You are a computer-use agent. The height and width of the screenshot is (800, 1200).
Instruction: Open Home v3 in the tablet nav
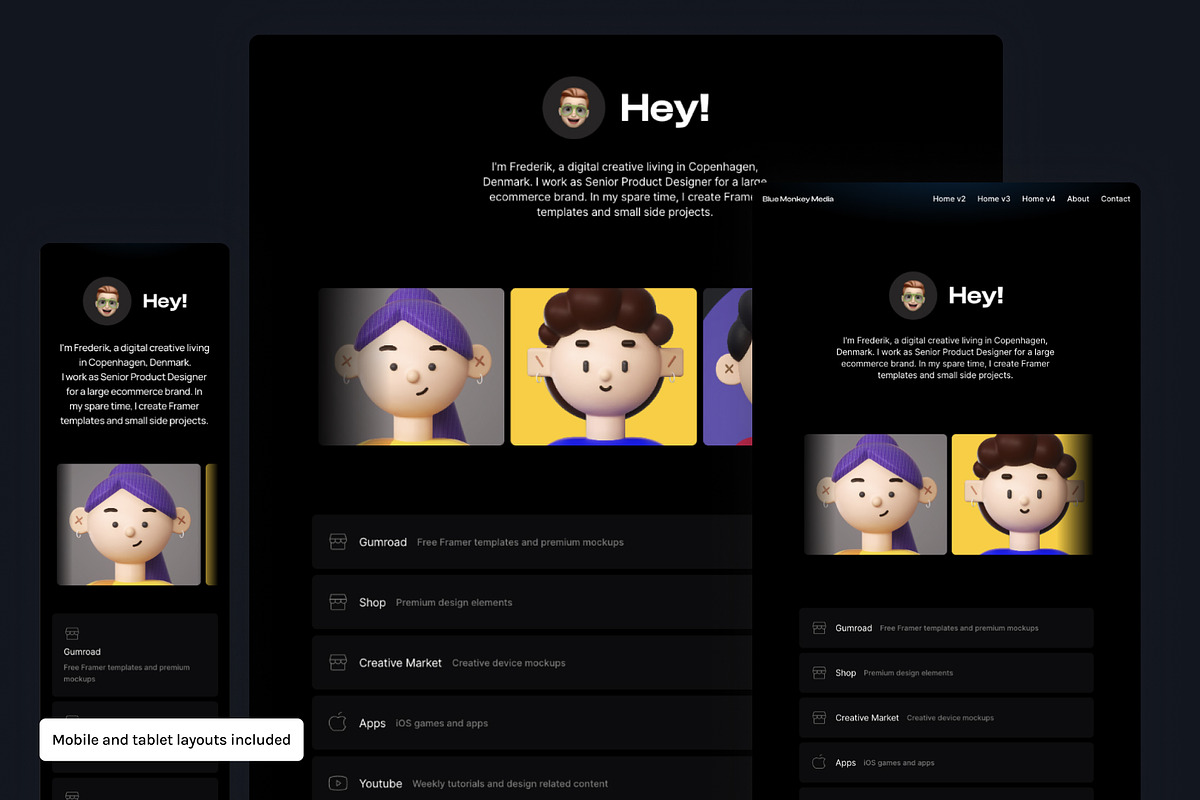(994, 199)
